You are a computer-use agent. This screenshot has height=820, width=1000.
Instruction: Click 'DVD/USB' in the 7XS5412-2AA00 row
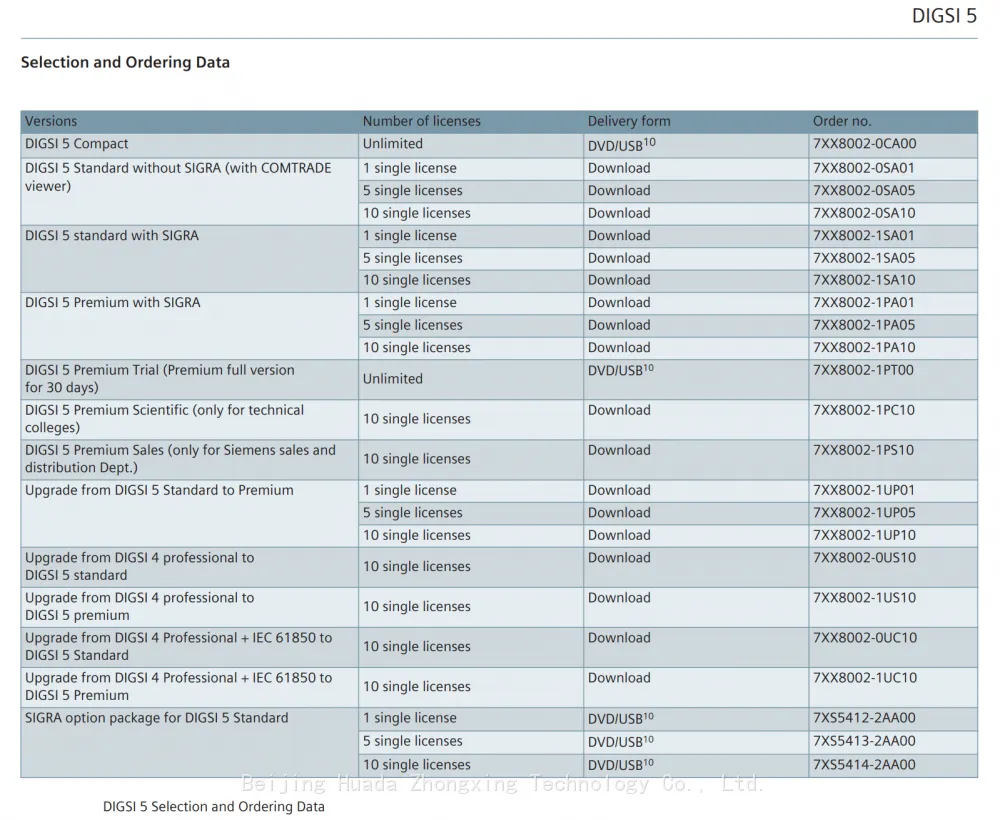point(621,719)
